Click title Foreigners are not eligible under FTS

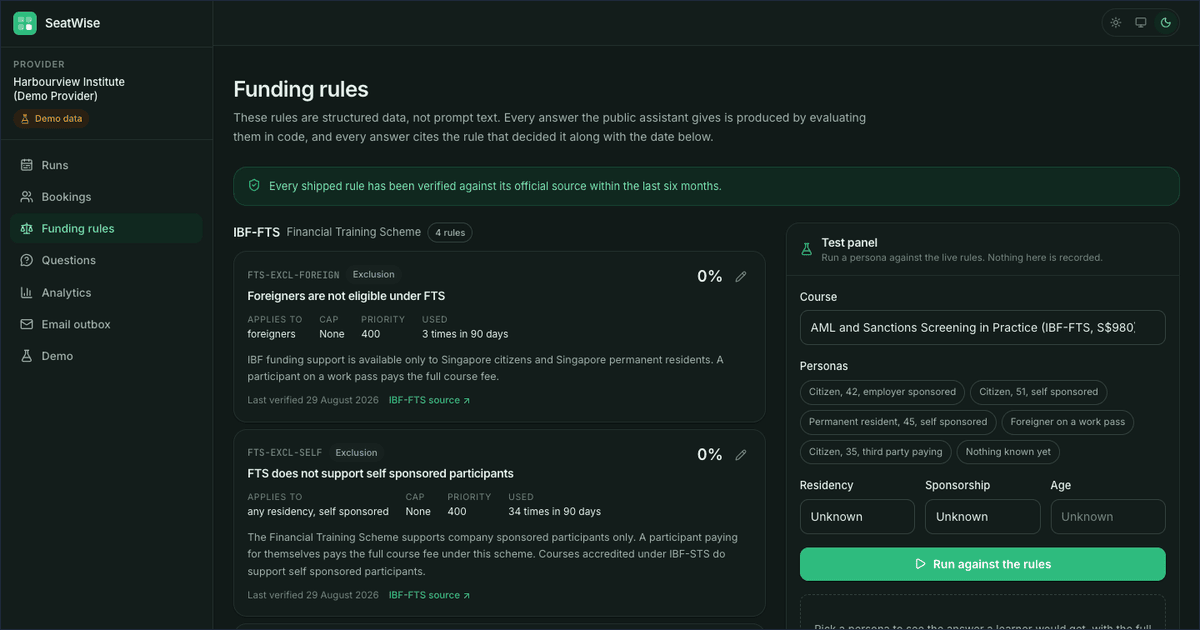coord(346,296)
